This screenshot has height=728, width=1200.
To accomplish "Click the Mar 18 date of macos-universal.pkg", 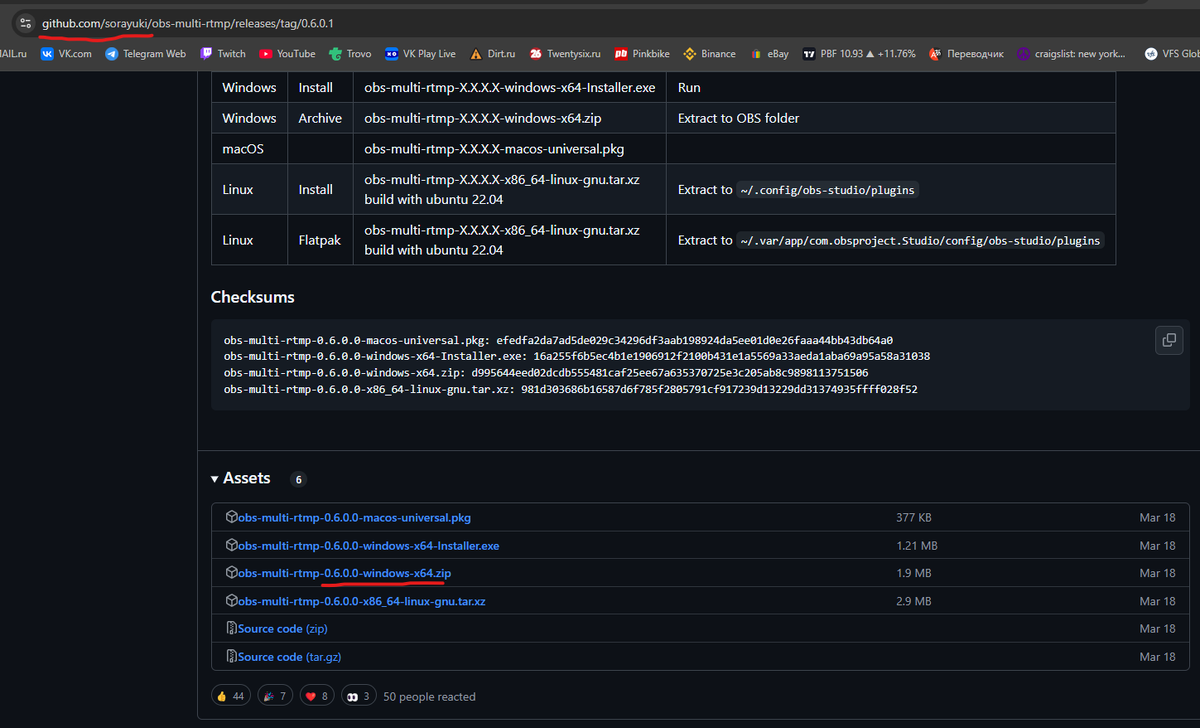I will coord(1157,518).
